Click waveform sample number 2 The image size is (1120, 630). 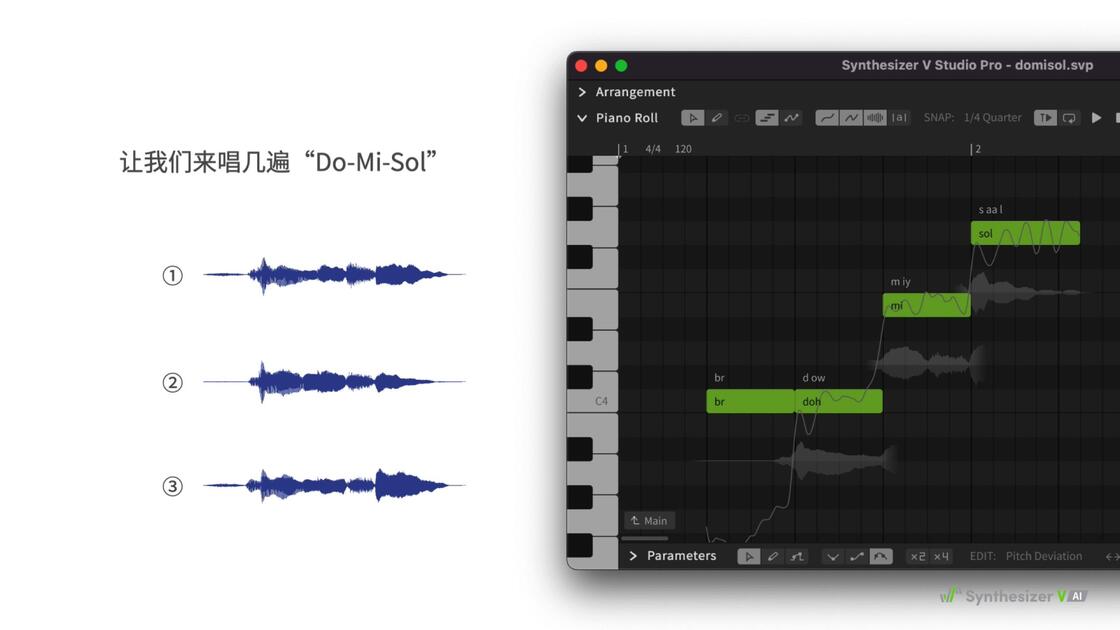[x=334, y=382]
